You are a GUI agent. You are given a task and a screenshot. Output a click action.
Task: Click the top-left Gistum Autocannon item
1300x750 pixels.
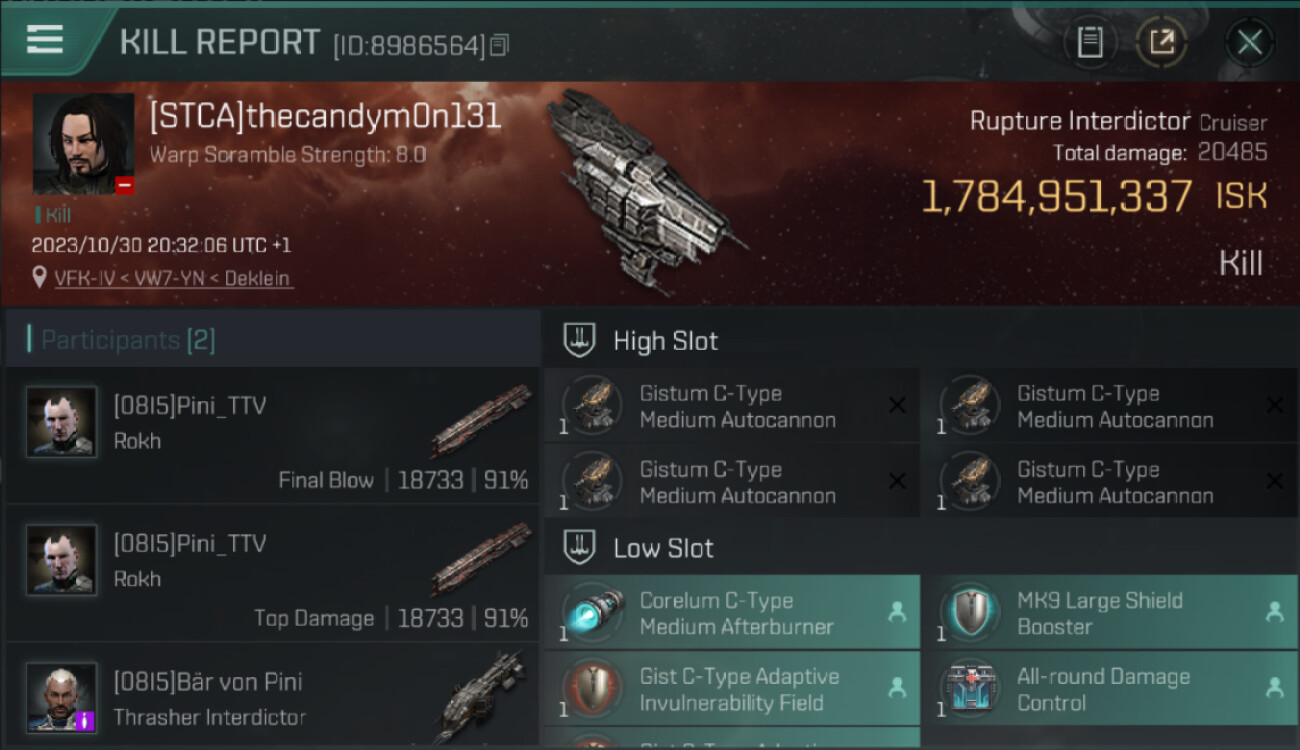coord(732,406)
